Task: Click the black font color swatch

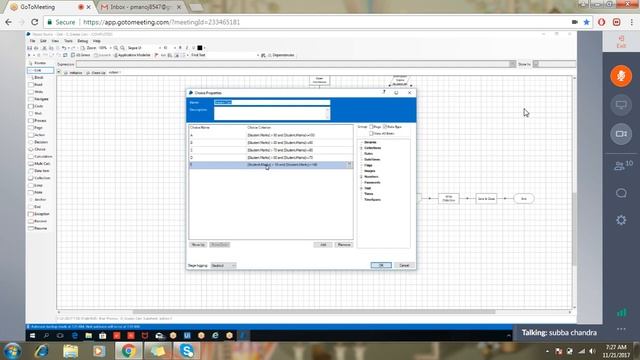Action: [200, 48]
